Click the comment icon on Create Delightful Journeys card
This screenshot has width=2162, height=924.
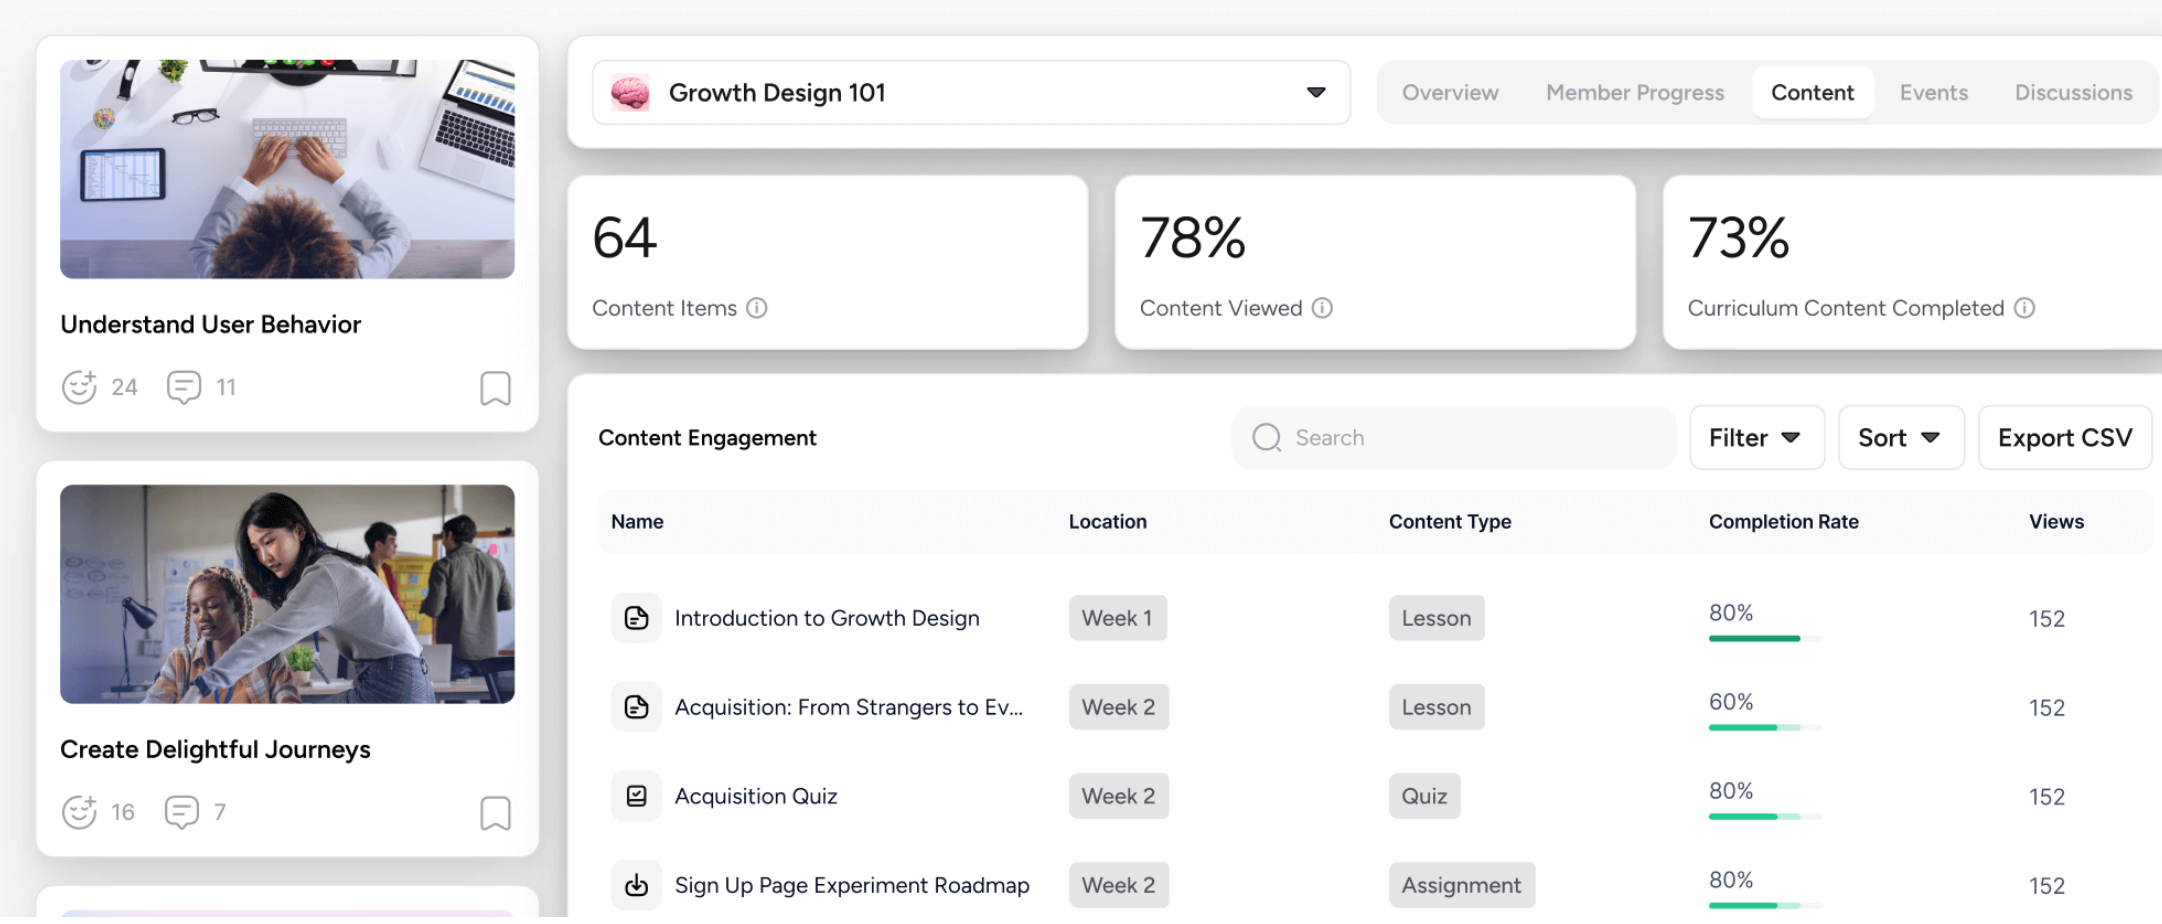coord(182,811)
